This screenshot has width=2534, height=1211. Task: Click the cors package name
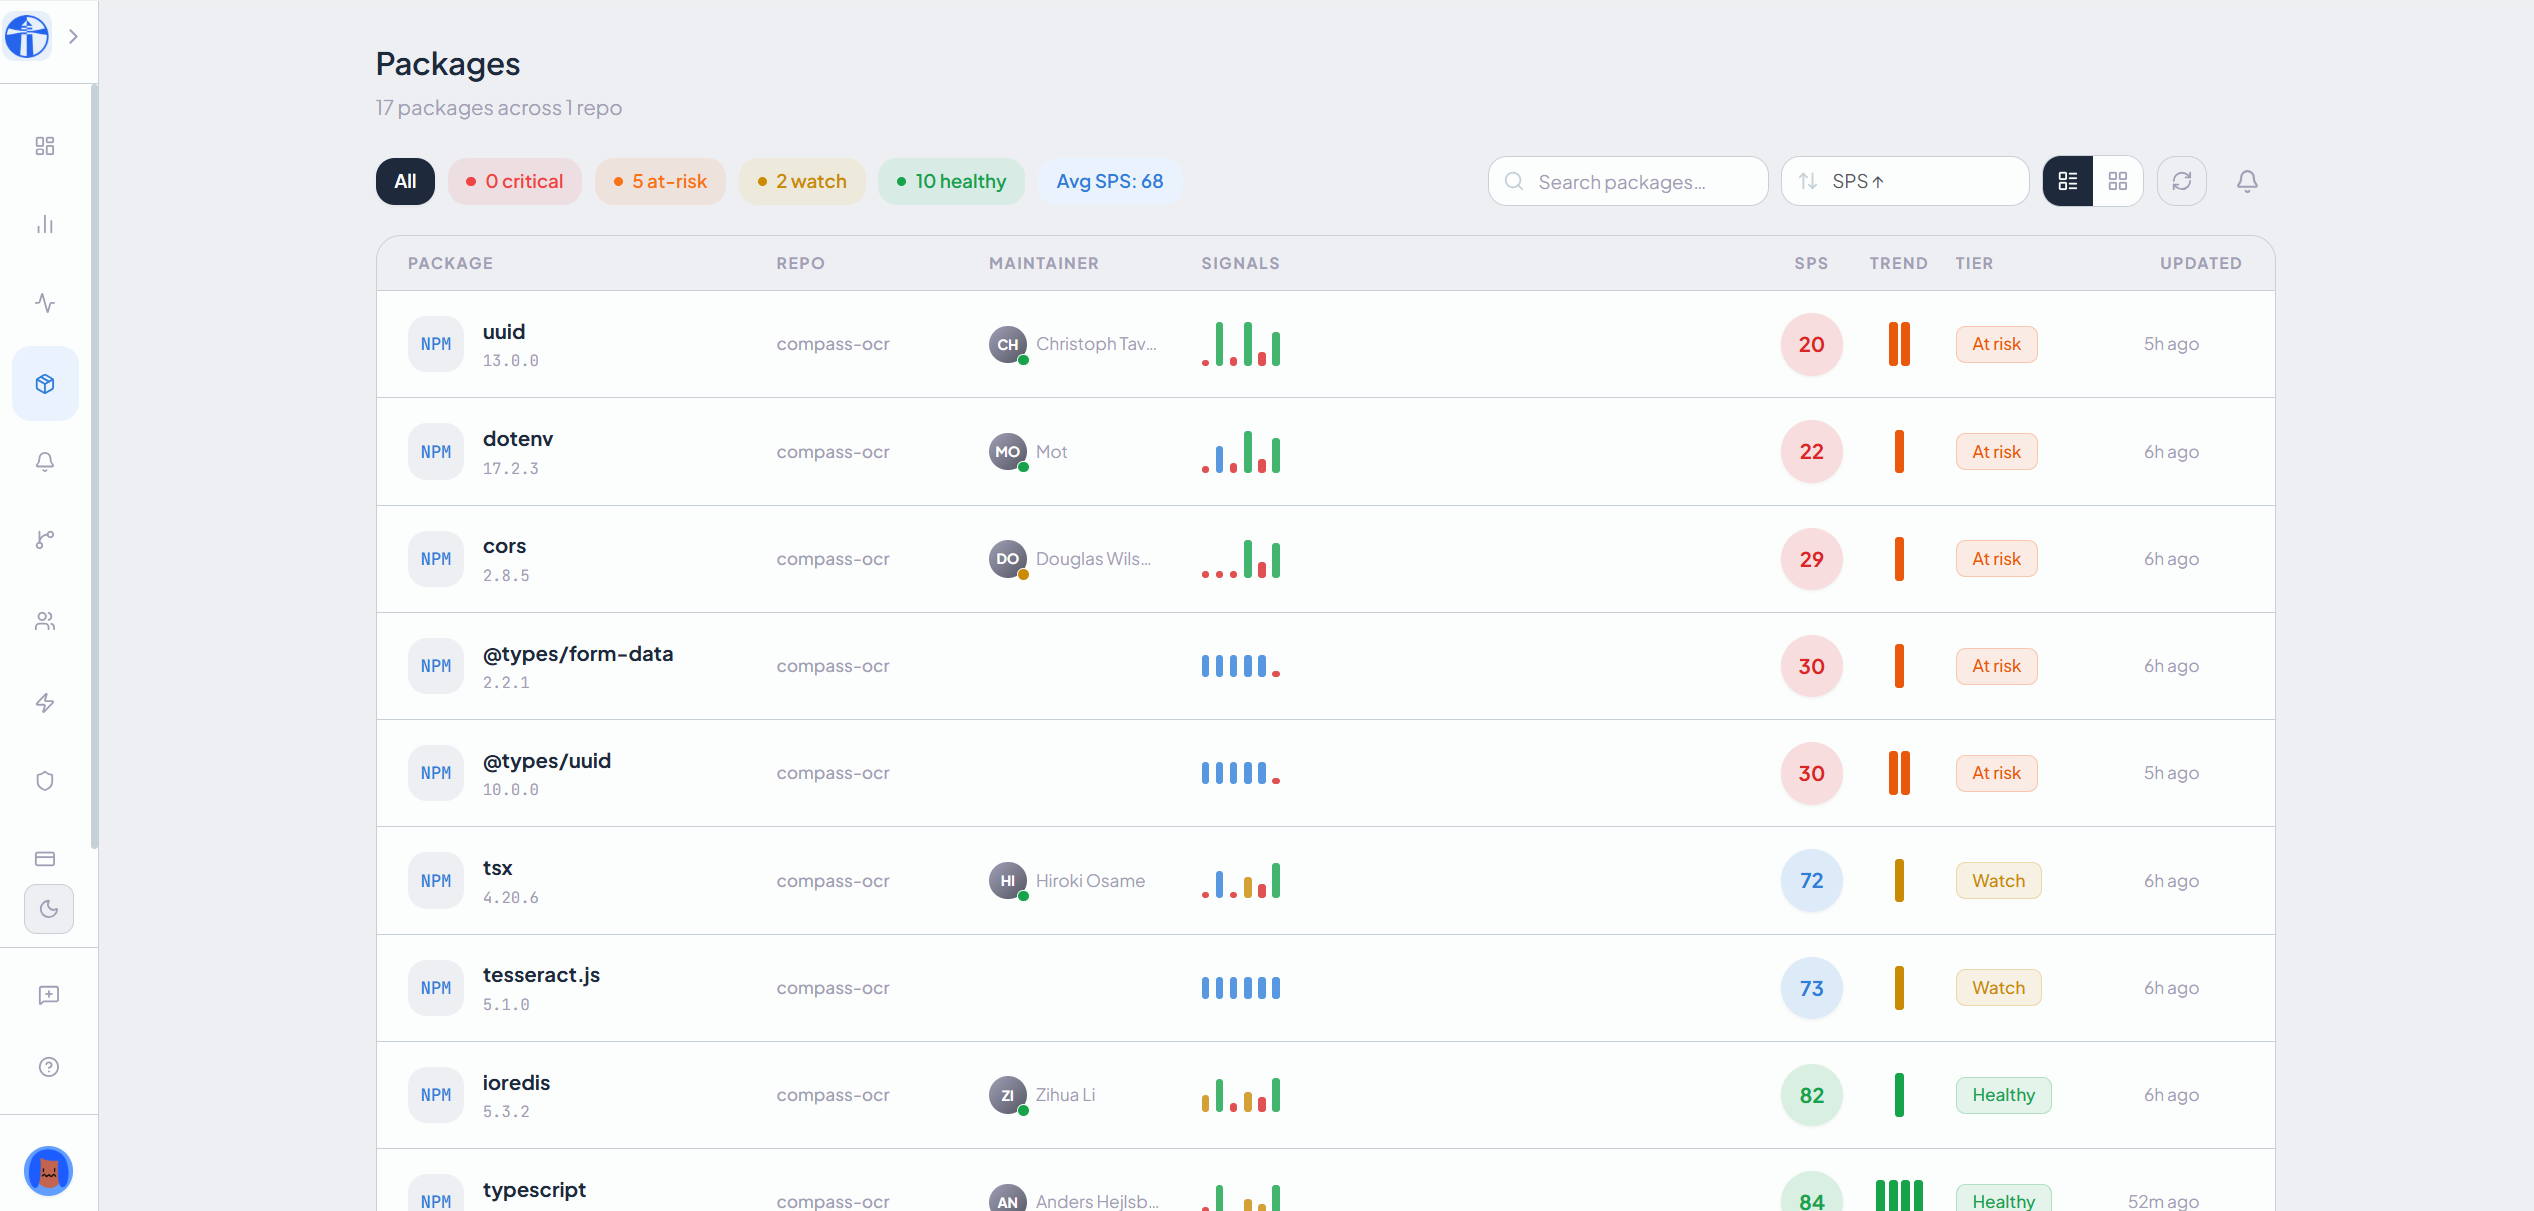tap(504, 547)
